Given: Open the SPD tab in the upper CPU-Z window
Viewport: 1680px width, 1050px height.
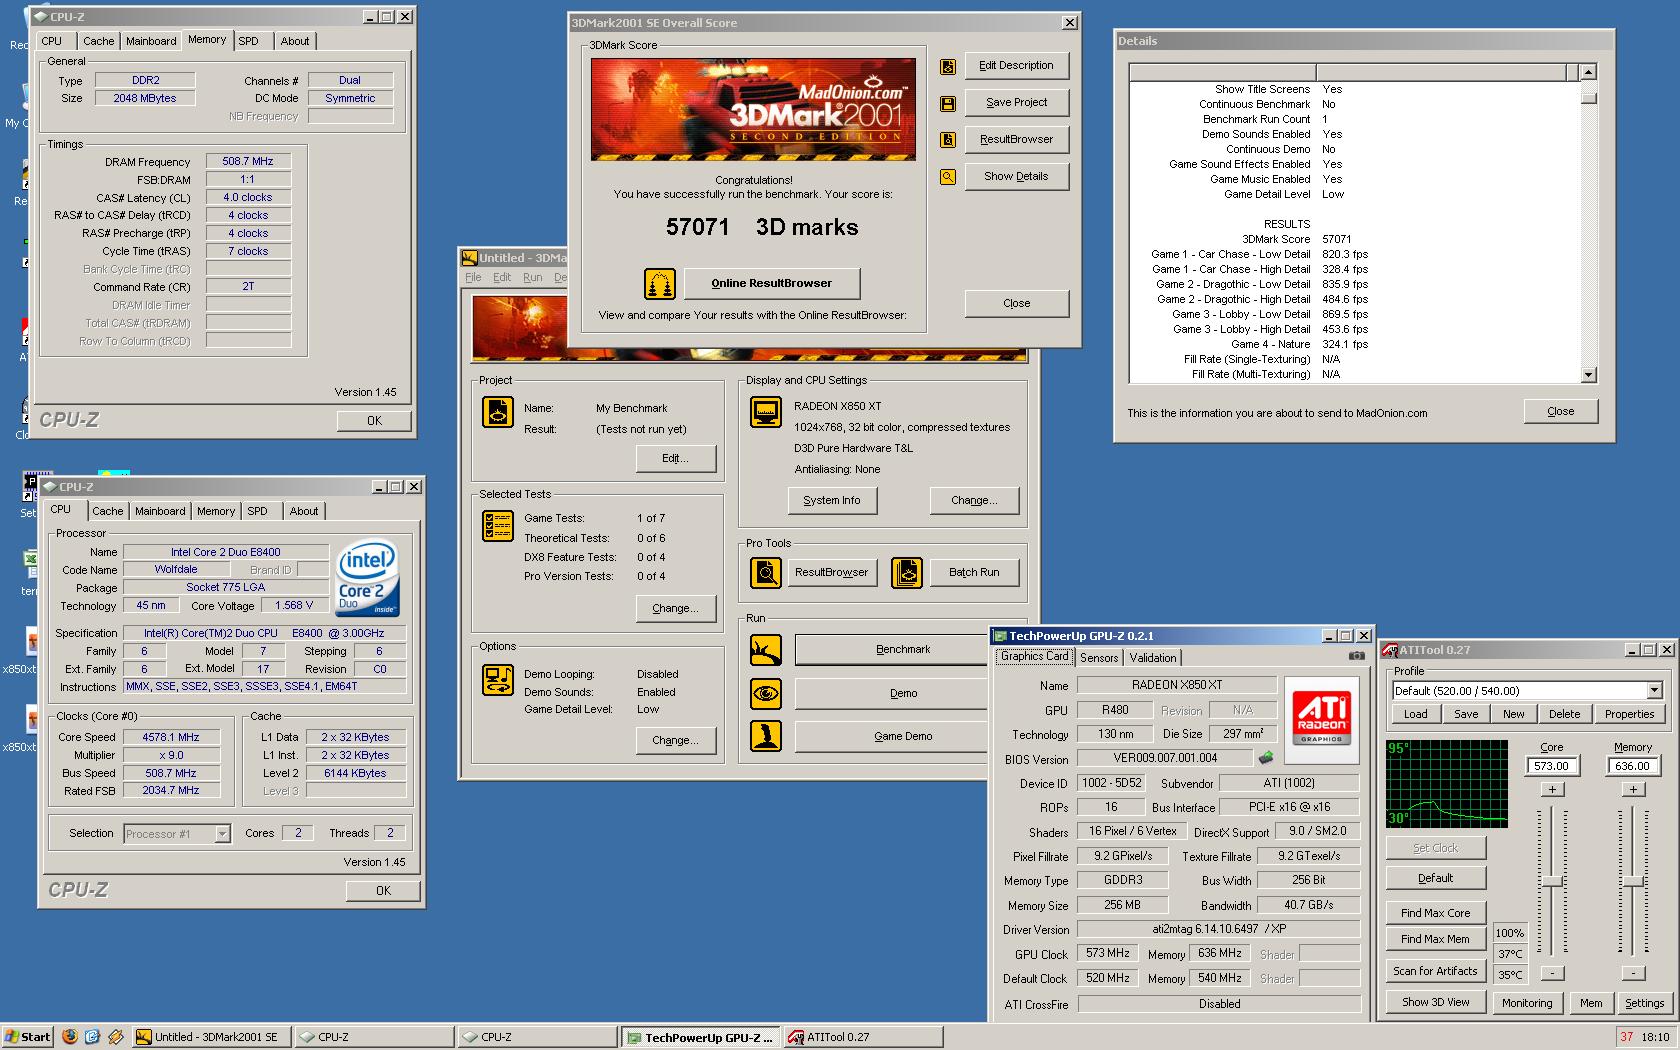Looking at the screenshot, I should (248, 41).
